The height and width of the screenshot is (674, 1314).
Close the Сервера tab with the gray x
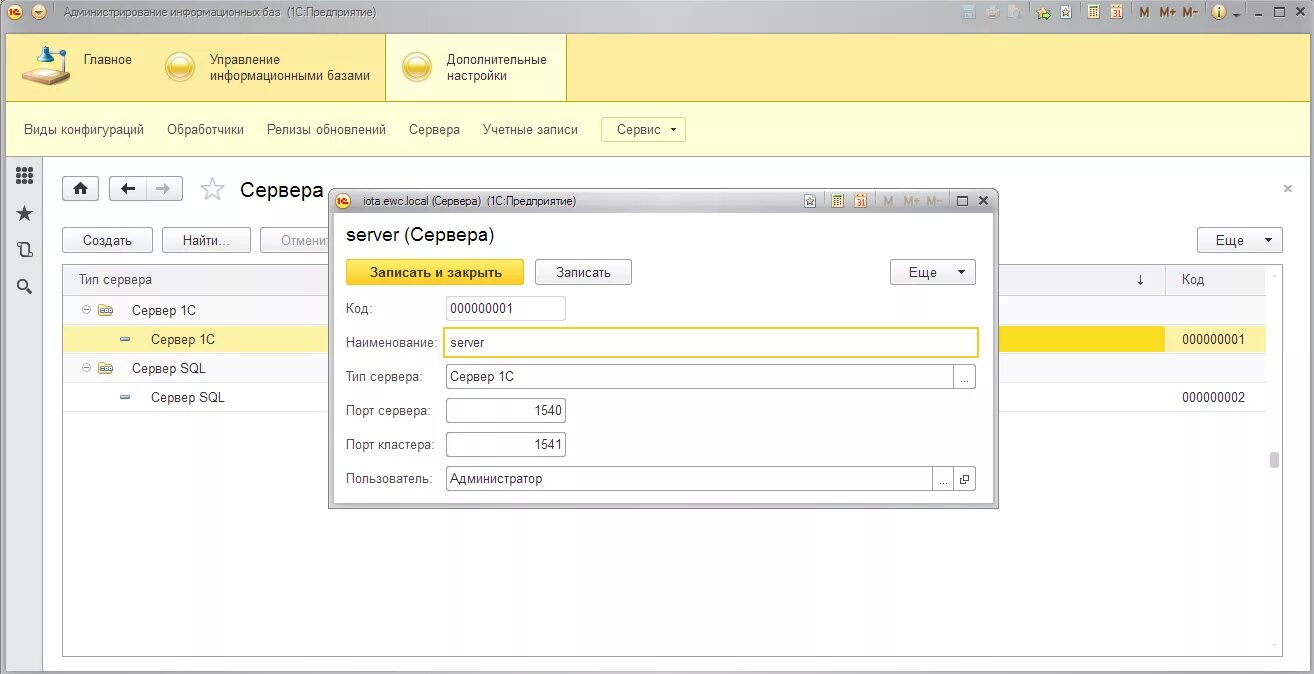click(1288, 188)
